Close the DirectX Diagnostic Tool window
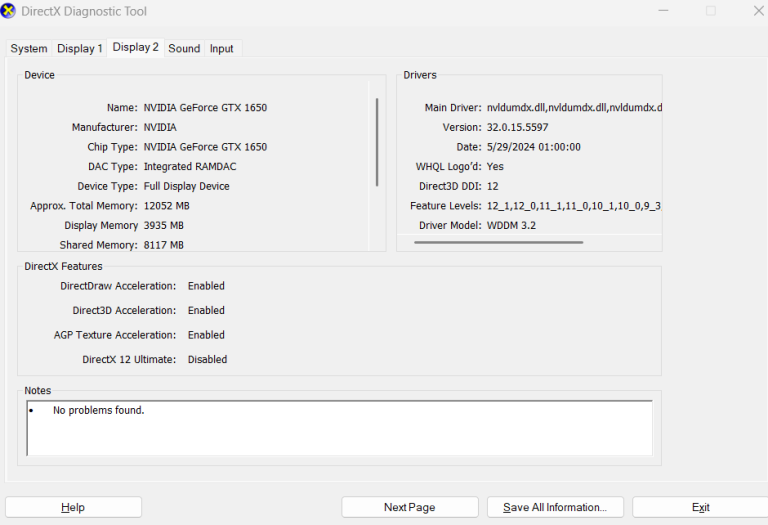Image resolution: width=768 pixels, height=525 pixels. [758, 11]
